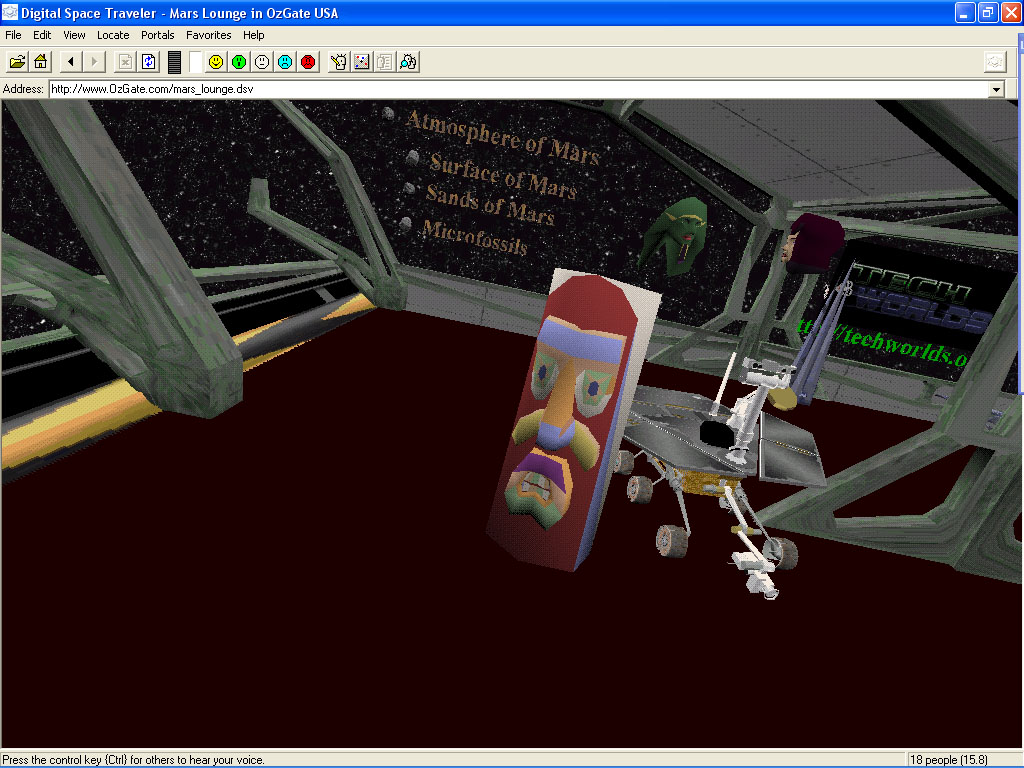Select the white neutral face emotion
The height and width of the screenshot is (768, 1024).
coord(262,62)
